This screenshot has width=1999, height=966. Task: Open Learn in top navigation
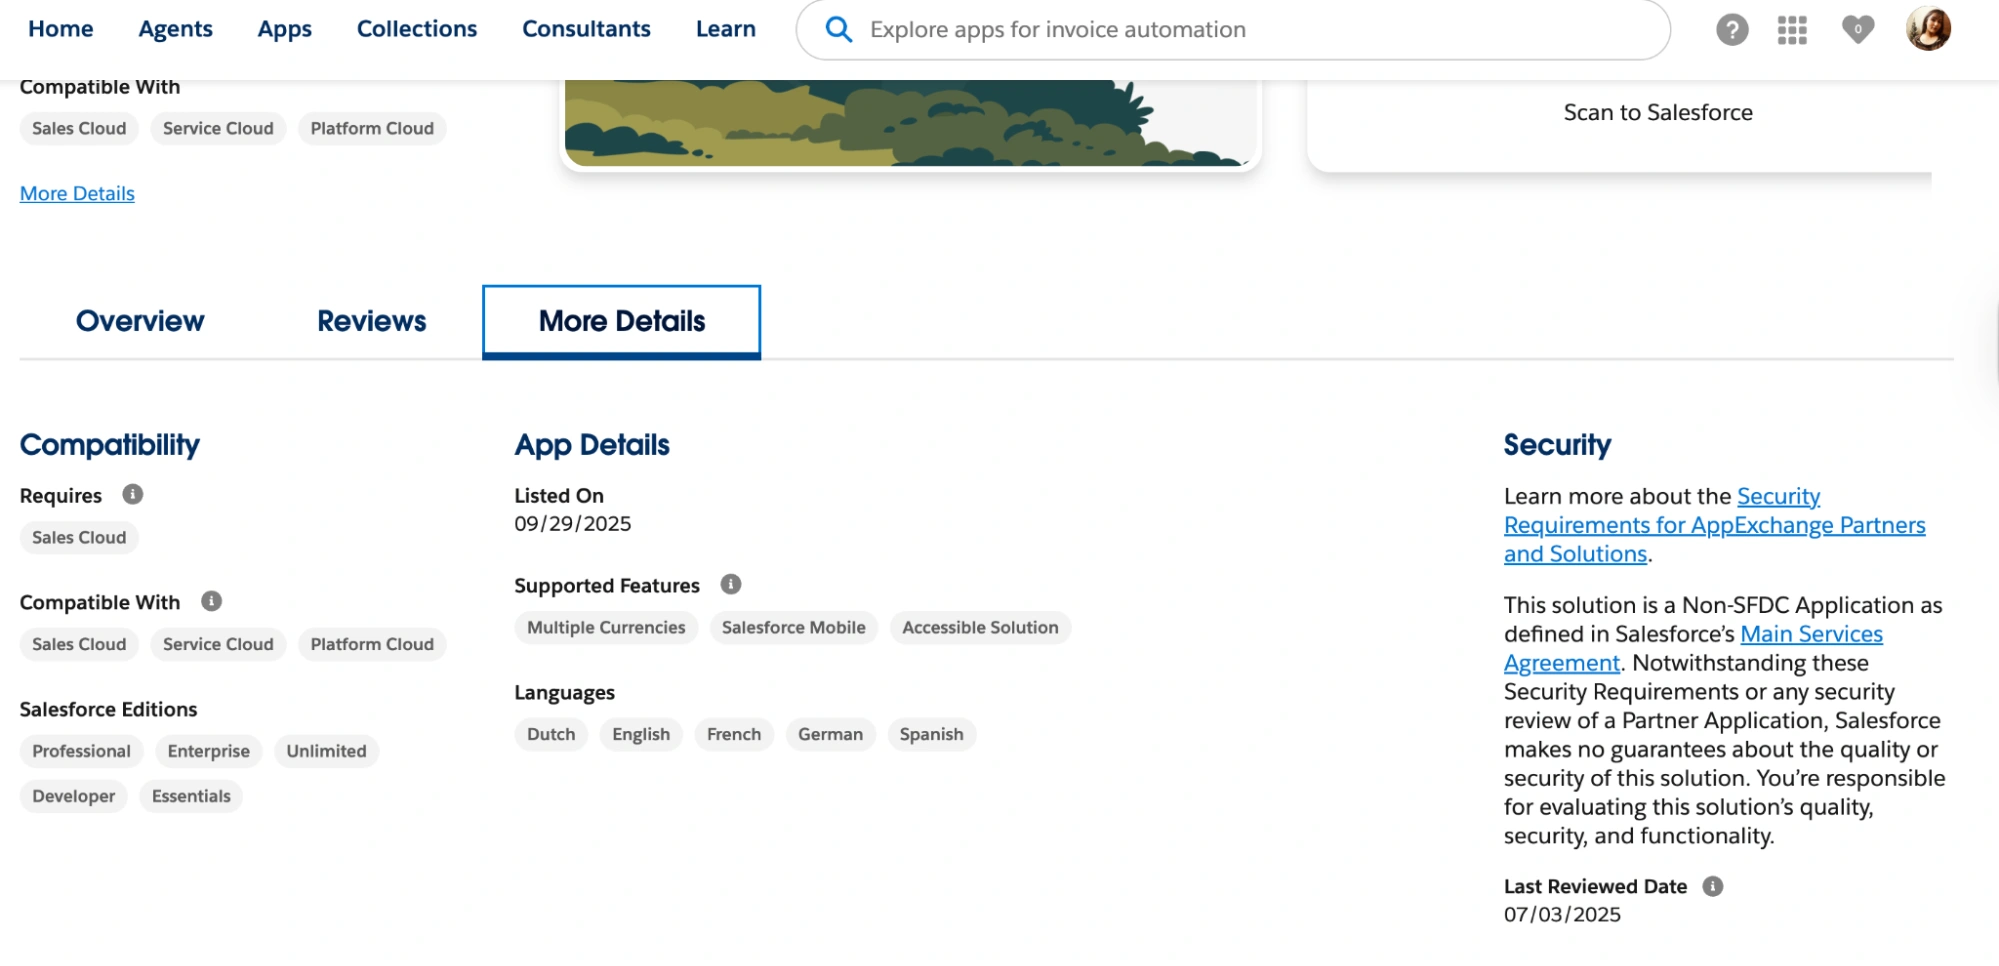726,29
